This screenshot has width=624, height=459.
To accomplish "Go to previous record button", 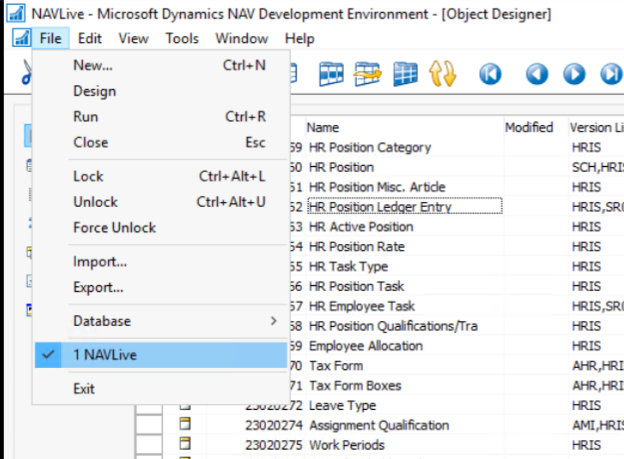I will (x=537, y=74).
